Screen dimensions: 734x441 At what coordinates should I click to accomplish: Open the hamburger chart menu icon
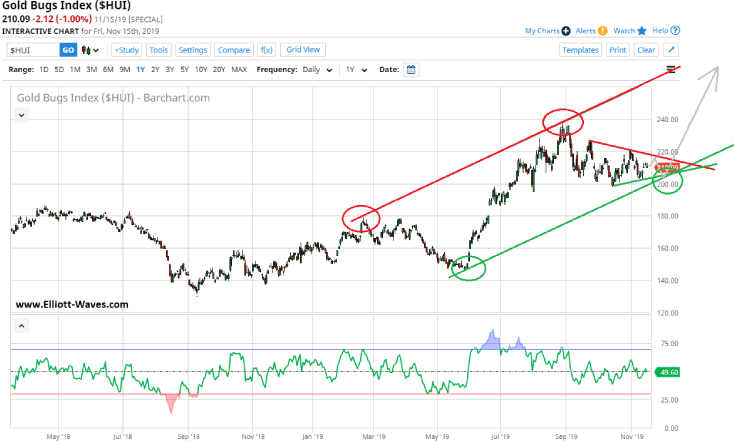(672, 69)
